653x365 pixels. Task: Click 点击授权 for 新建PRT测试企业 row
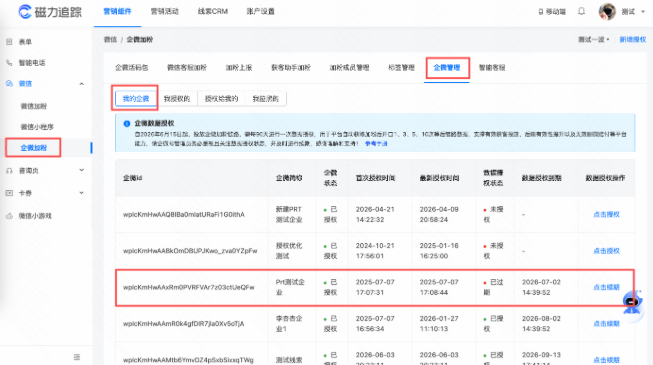(x=606, y=214)
